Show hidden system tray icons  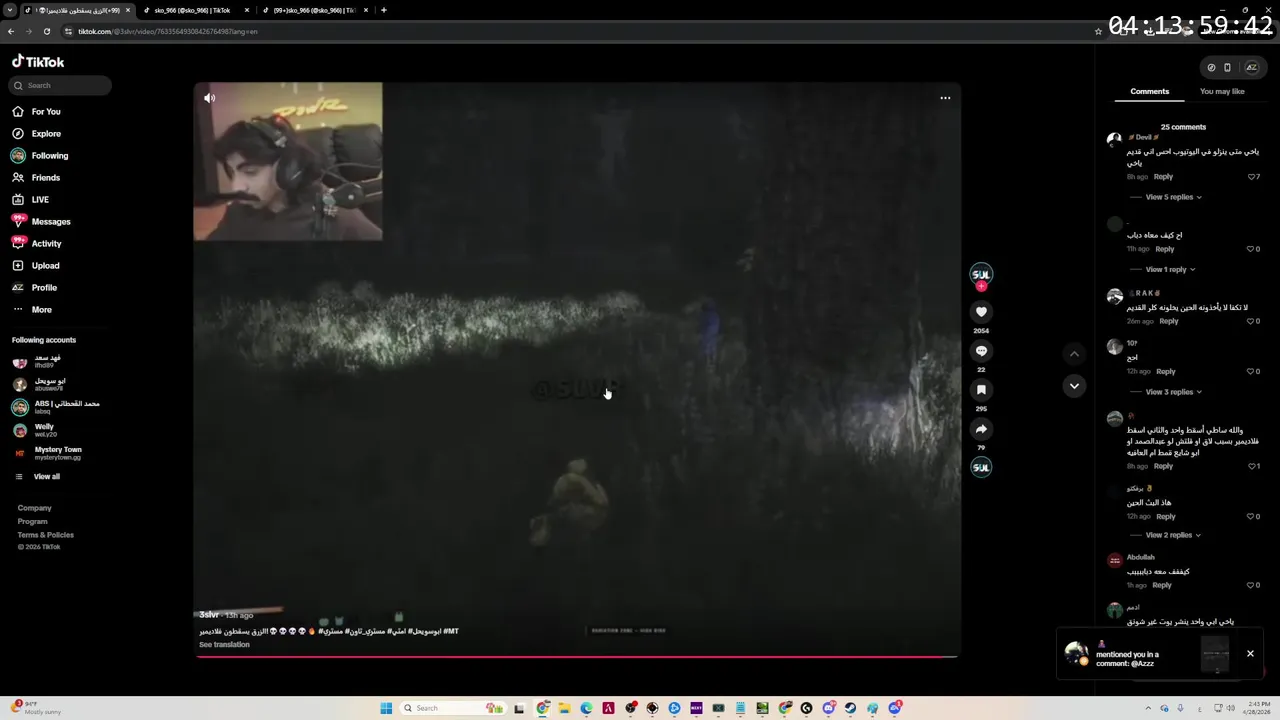1150,708
